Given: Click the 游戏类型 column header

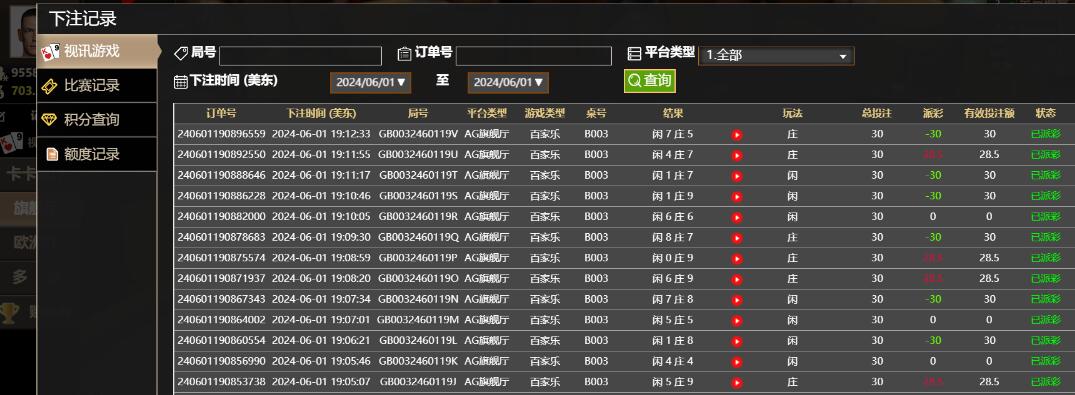Looking at the screenshot, I should click(x=545, y=113).
